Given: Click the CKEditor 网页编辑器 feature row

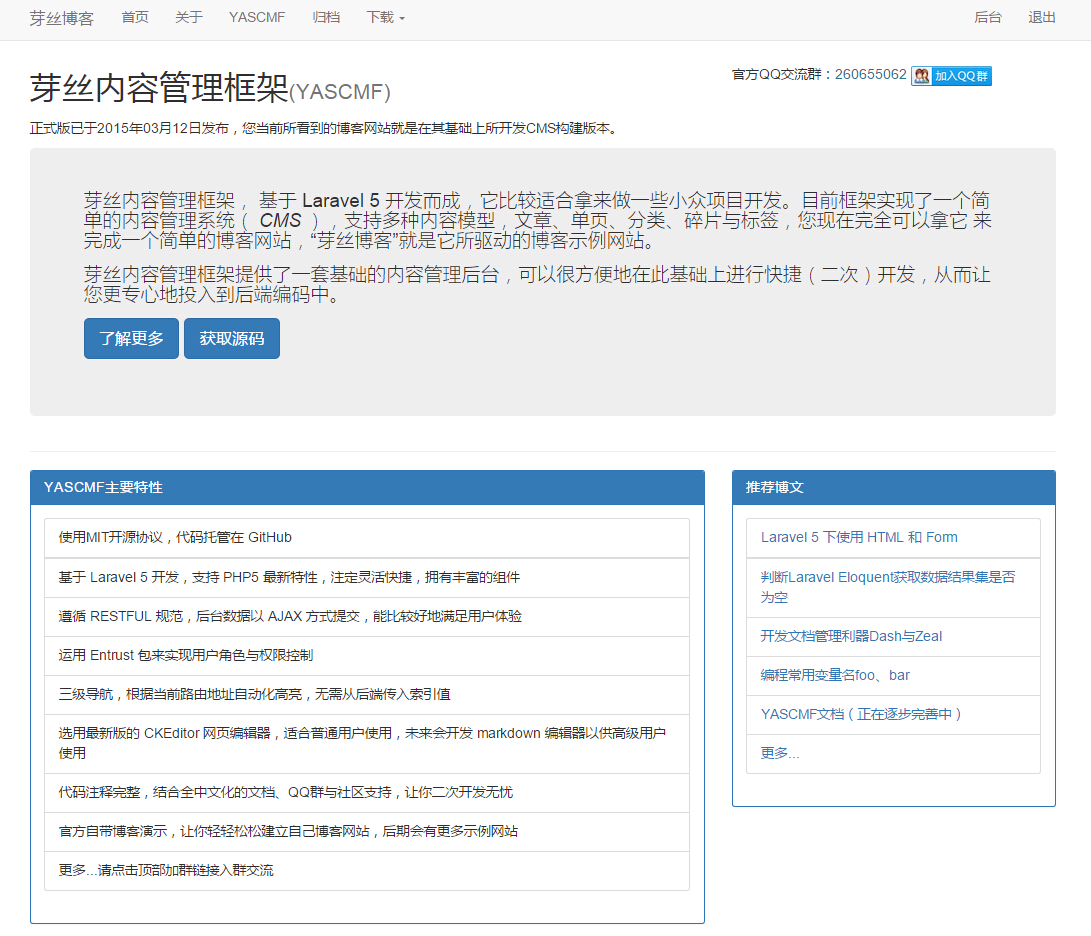Looking at the screenshot, I should pyautogui.click(x=367, y=743).
